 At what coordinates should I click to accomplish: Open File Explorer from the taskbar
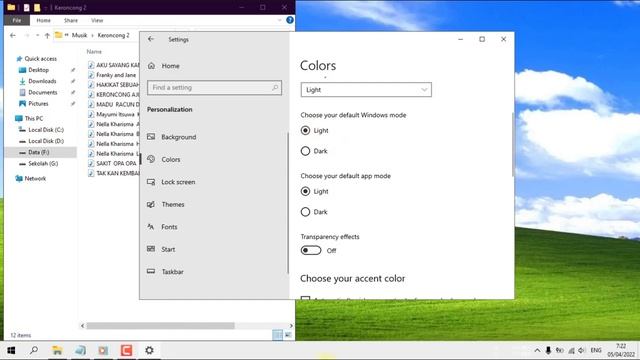point(57,350)
